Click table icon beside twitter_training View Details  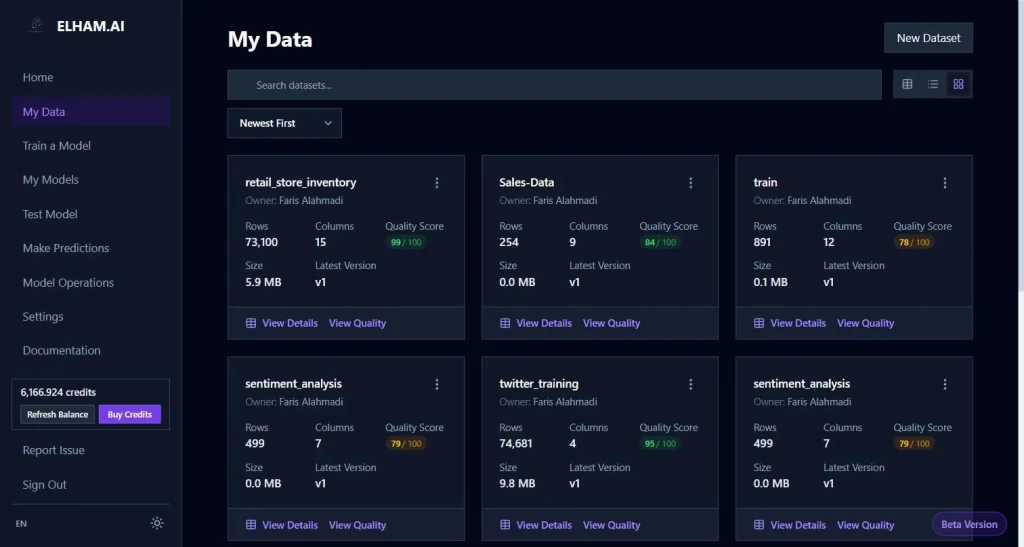tap(505, 525)
